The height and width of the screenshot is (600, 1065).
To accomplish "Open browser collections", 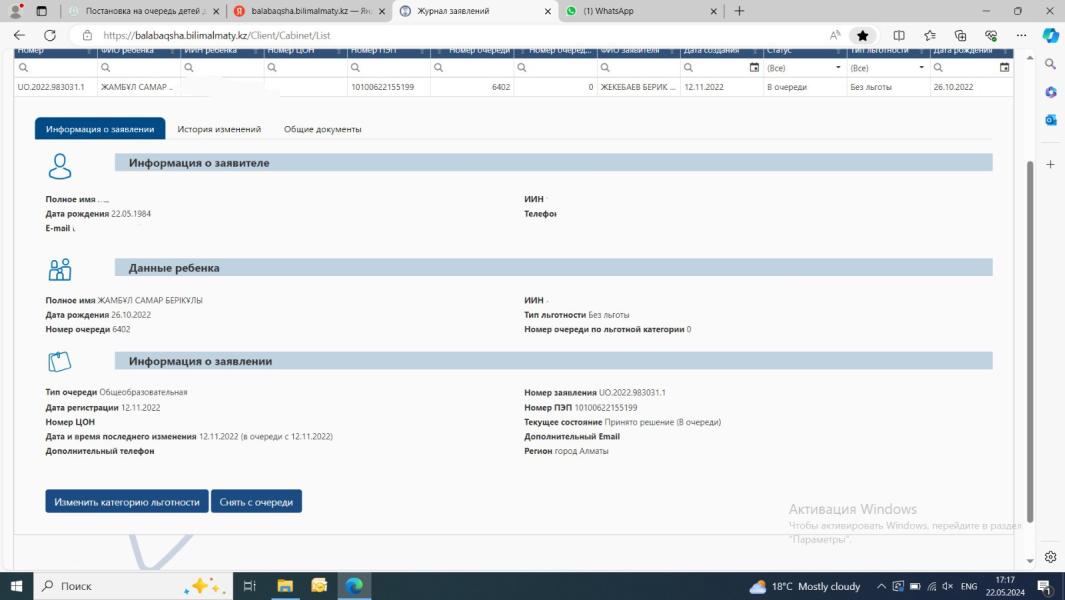I will pos(960,35).
